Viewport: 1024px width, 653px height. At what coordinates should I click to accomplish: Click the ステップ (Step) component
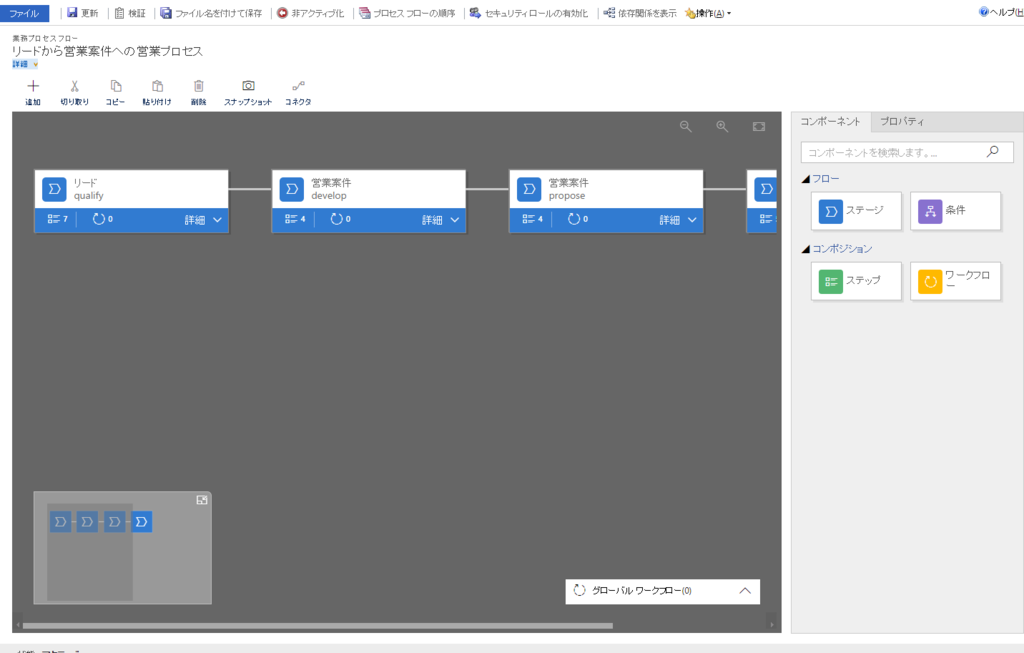pyautogui.click(x=856, y=281)
